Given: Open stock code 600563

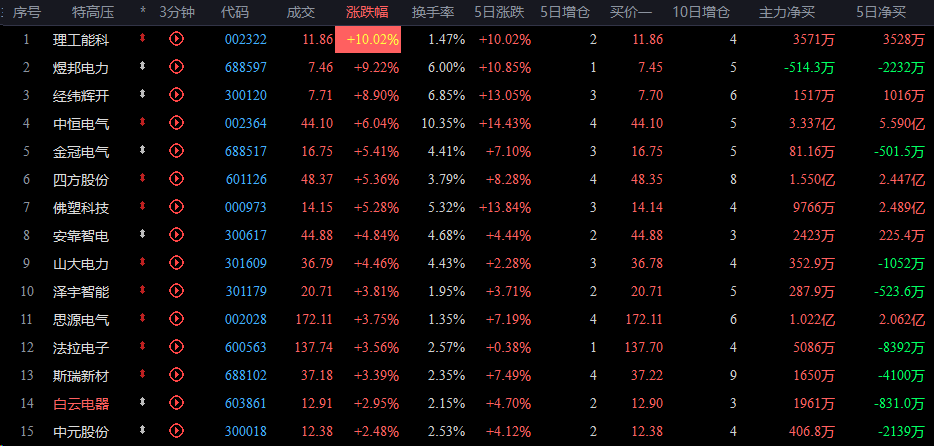Looking at the screenshot, I should coord(246,348).
